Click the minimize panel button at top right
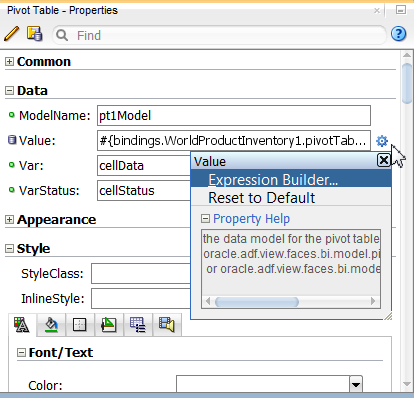 (x=401, y=10)
